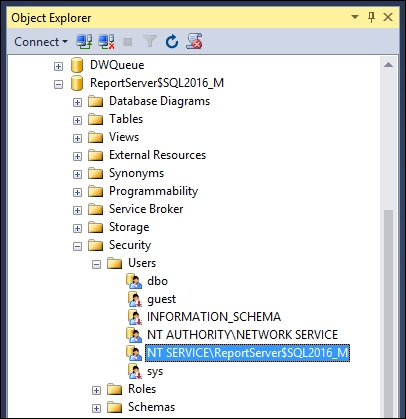Select NT AUTHORITY\NETWORK SERVICE user label

click(x=242, y=335)
